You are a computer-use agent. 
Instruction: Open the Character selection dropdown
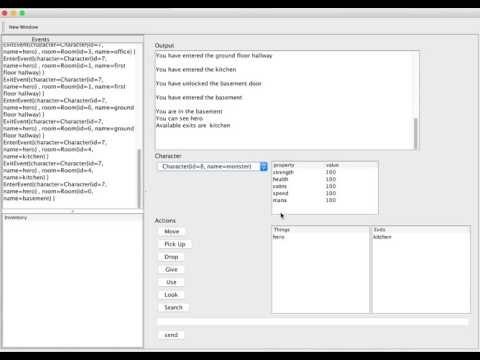[x=212, y=166]
